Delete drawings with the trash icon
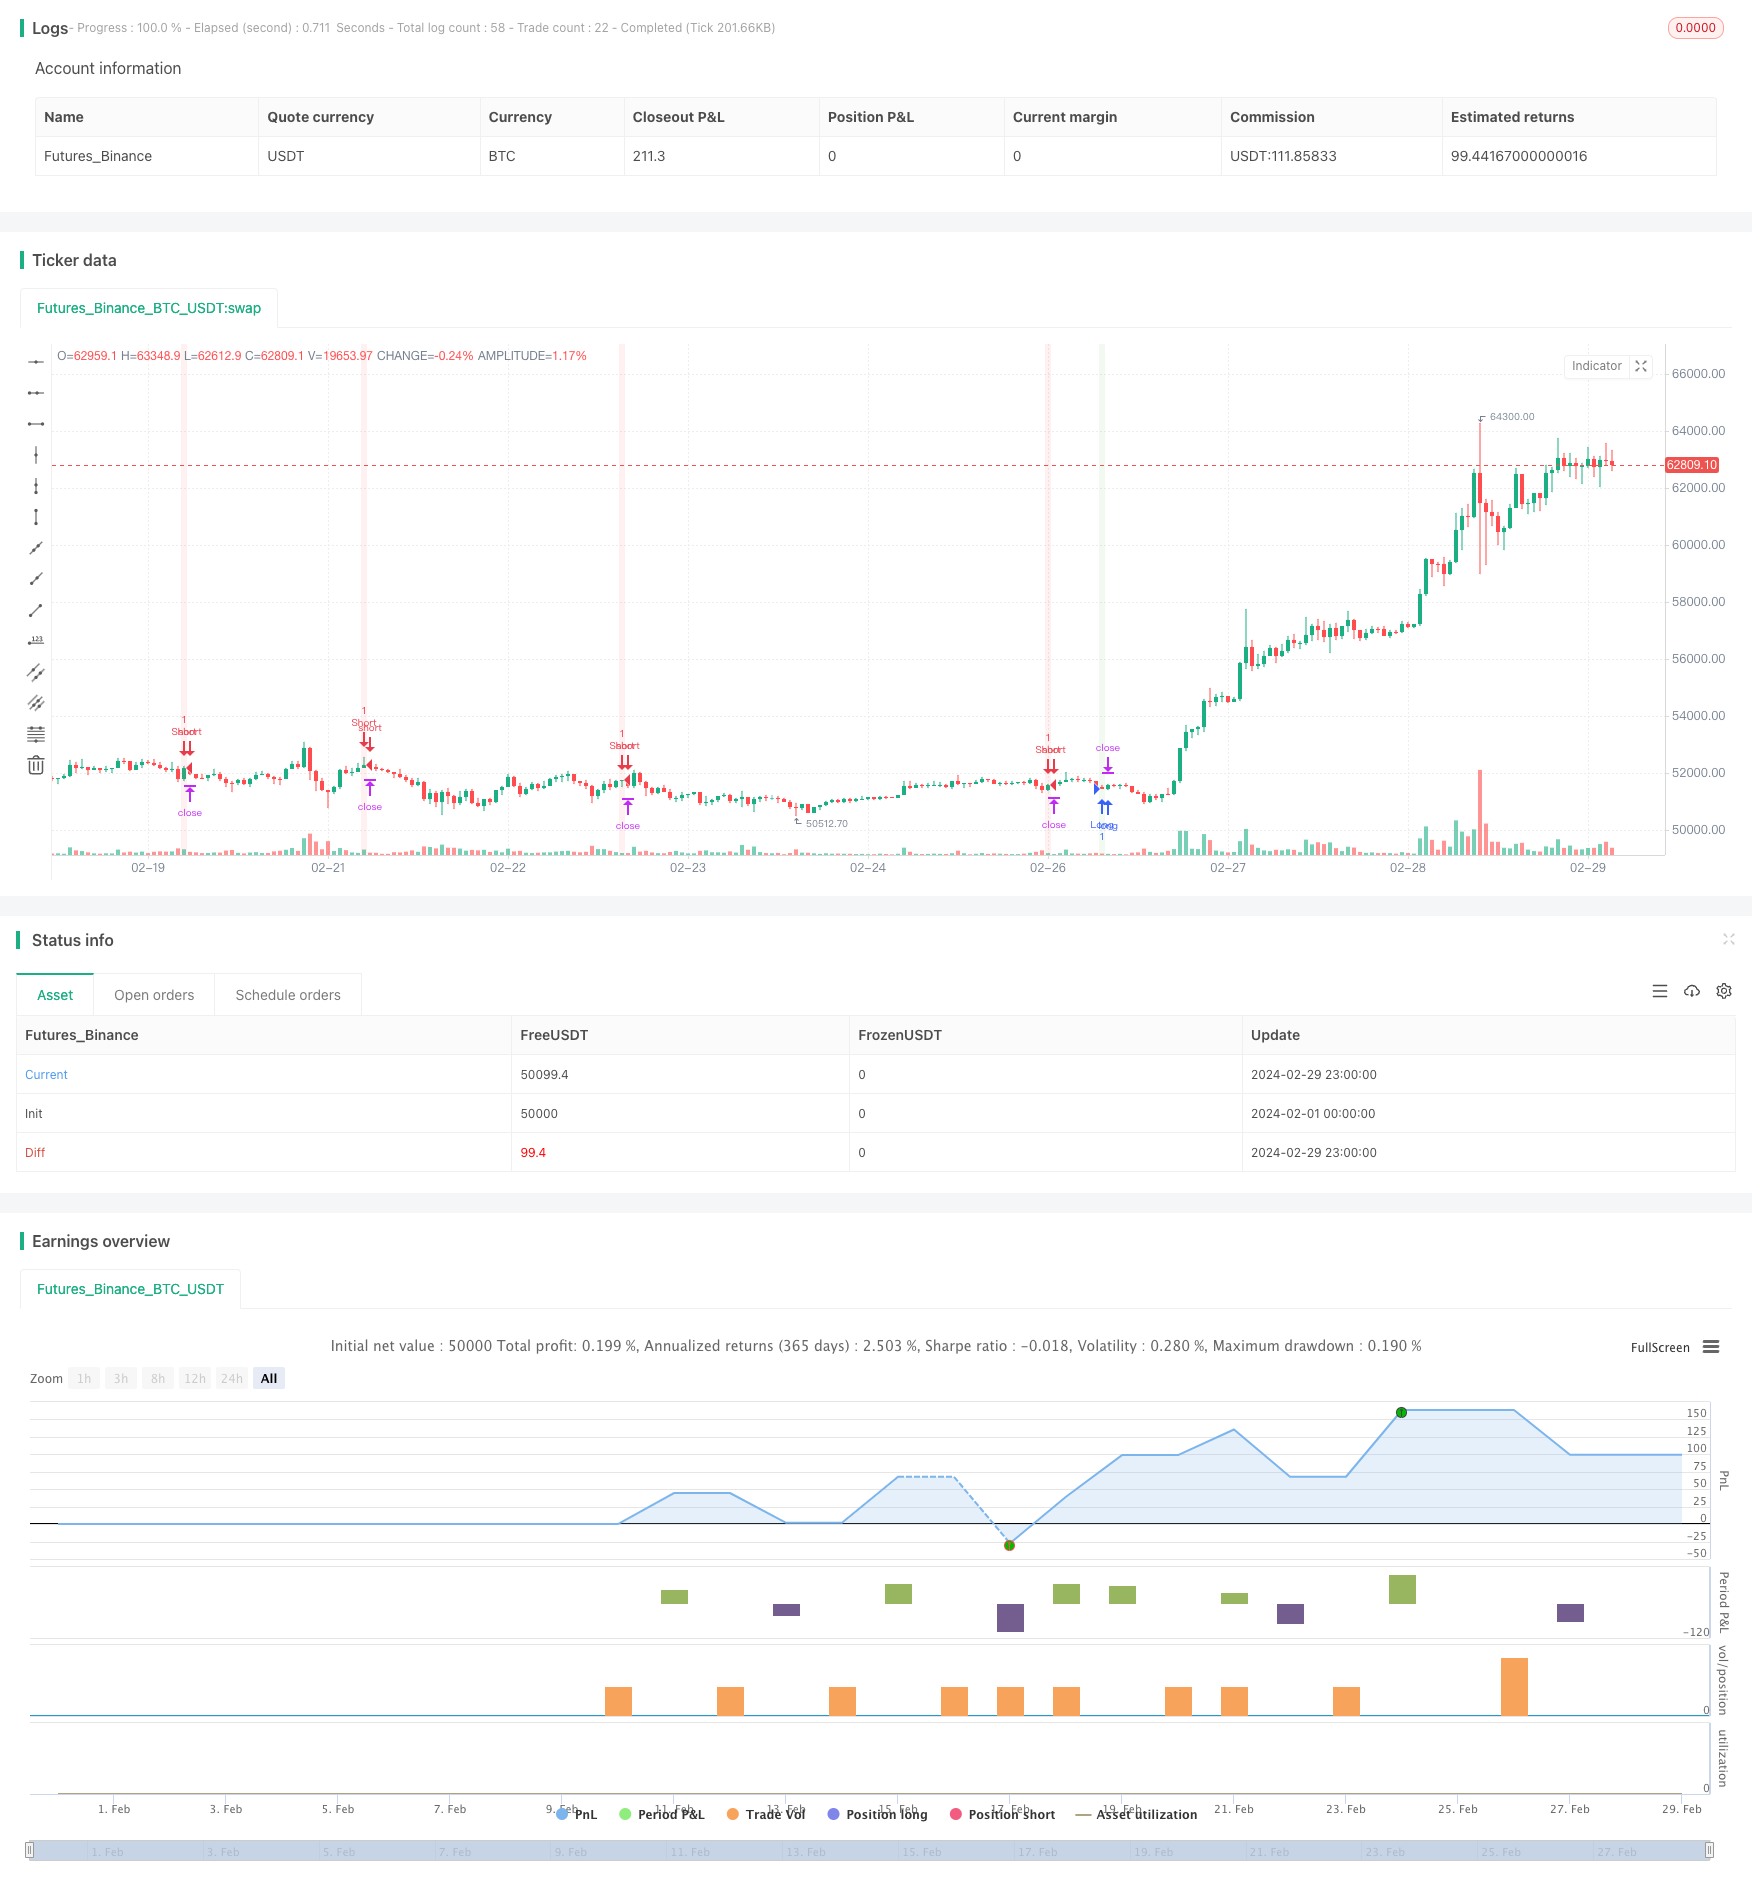 click(x=36, y=765)
